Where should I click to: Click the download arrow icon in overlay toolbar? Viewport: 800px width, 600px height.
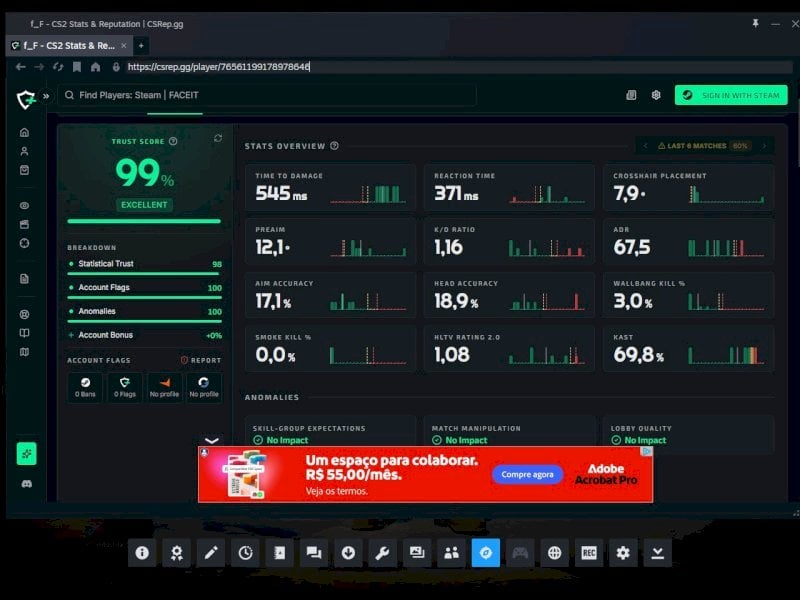pyautogui.click(x=348, y=553)
